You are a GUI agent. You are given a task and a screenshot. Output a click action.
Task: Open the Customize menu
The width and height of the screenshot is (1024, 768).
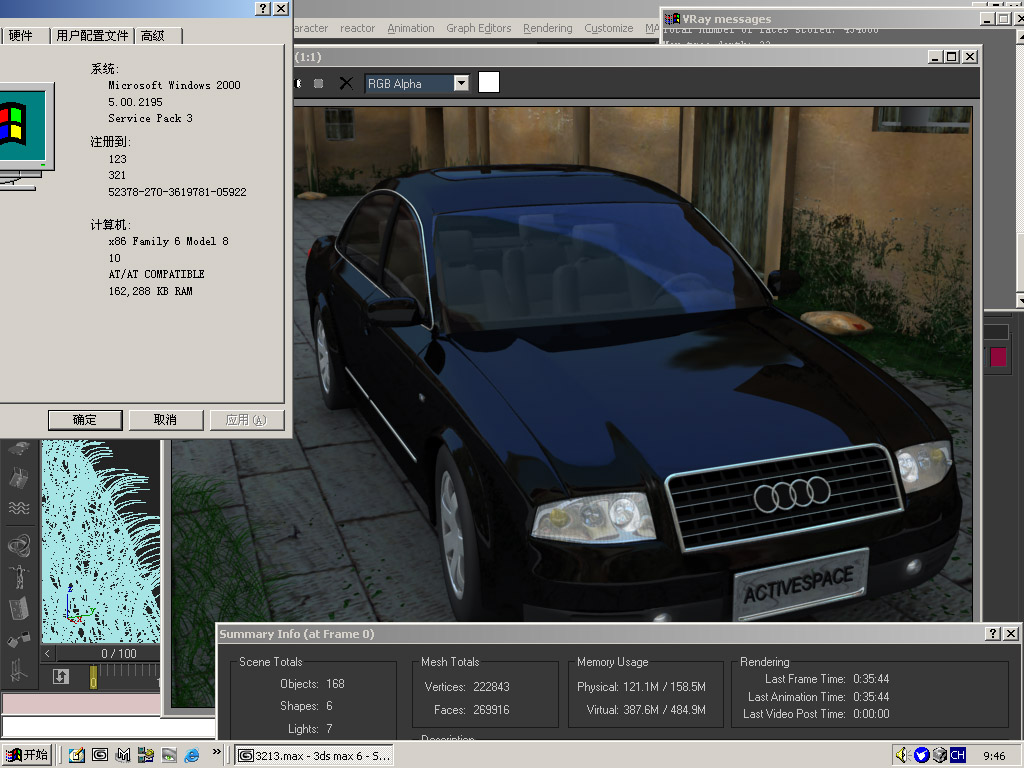[609, 28]
